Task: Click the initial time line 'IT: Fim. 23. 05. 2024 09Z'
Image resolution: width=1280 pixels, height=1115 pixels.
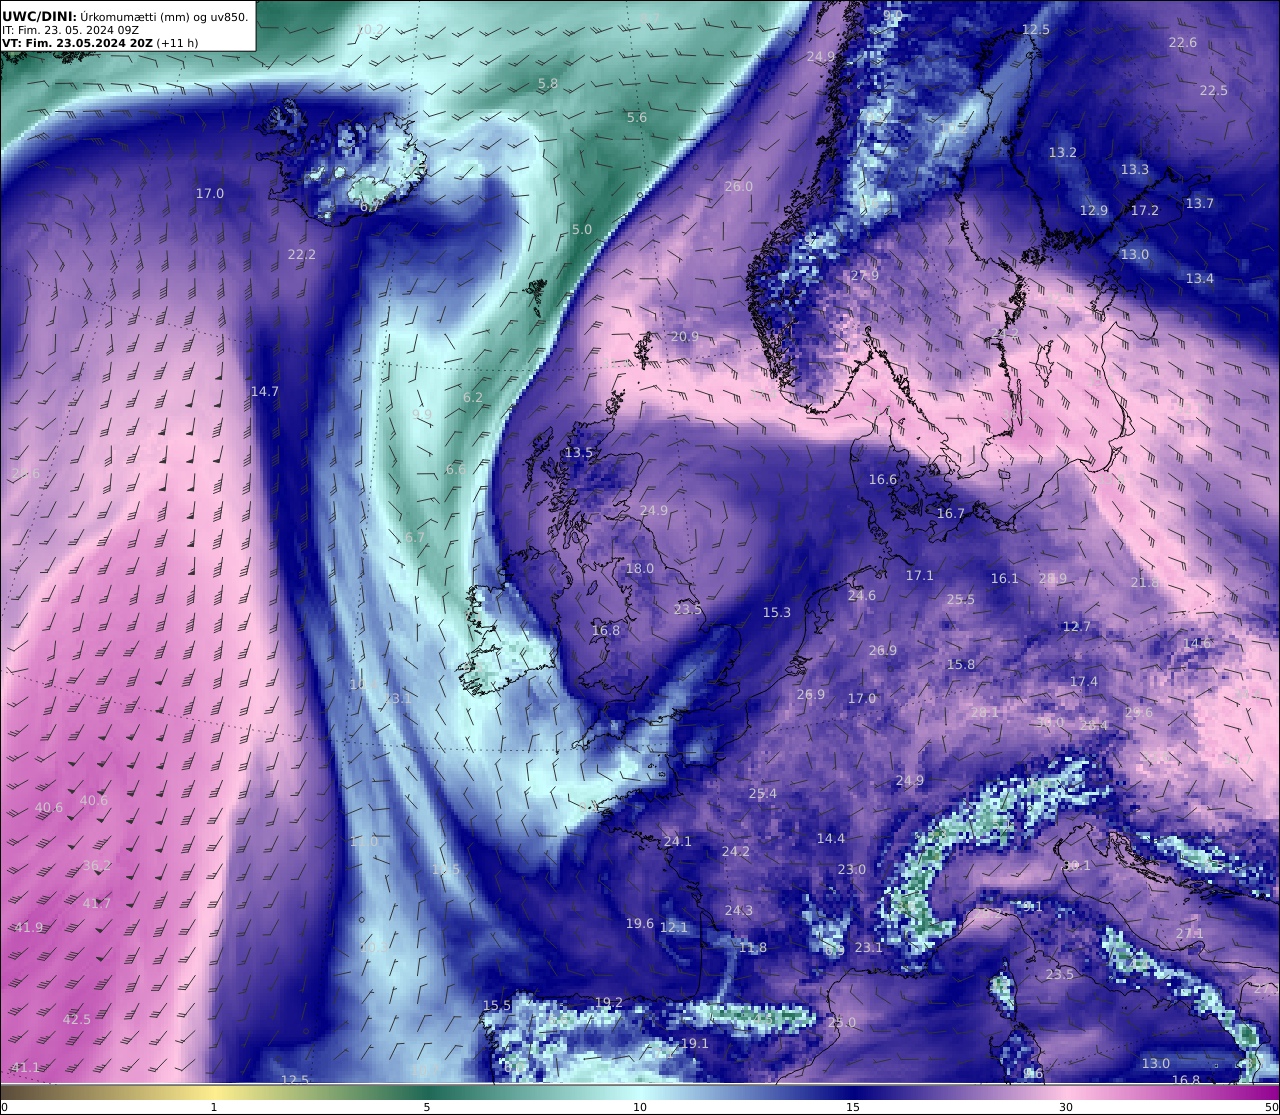Action: click(70, 30)
